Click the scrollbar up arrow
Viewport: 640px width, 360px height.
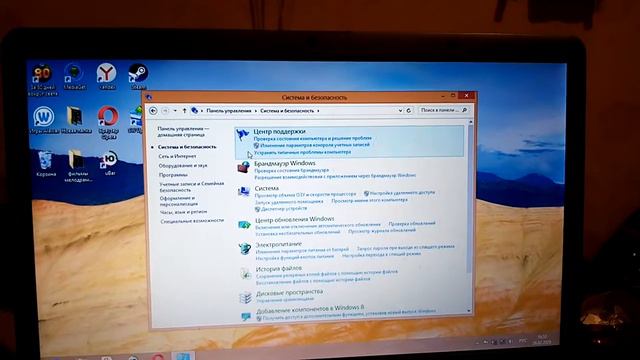coord(470,122)
